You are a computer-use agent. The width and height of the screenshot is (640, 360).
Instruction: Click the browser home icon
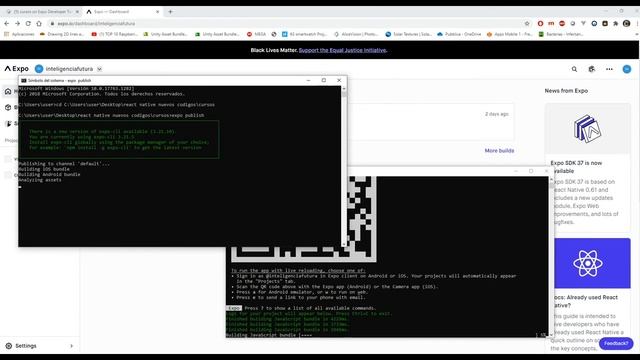coord(39,24)
